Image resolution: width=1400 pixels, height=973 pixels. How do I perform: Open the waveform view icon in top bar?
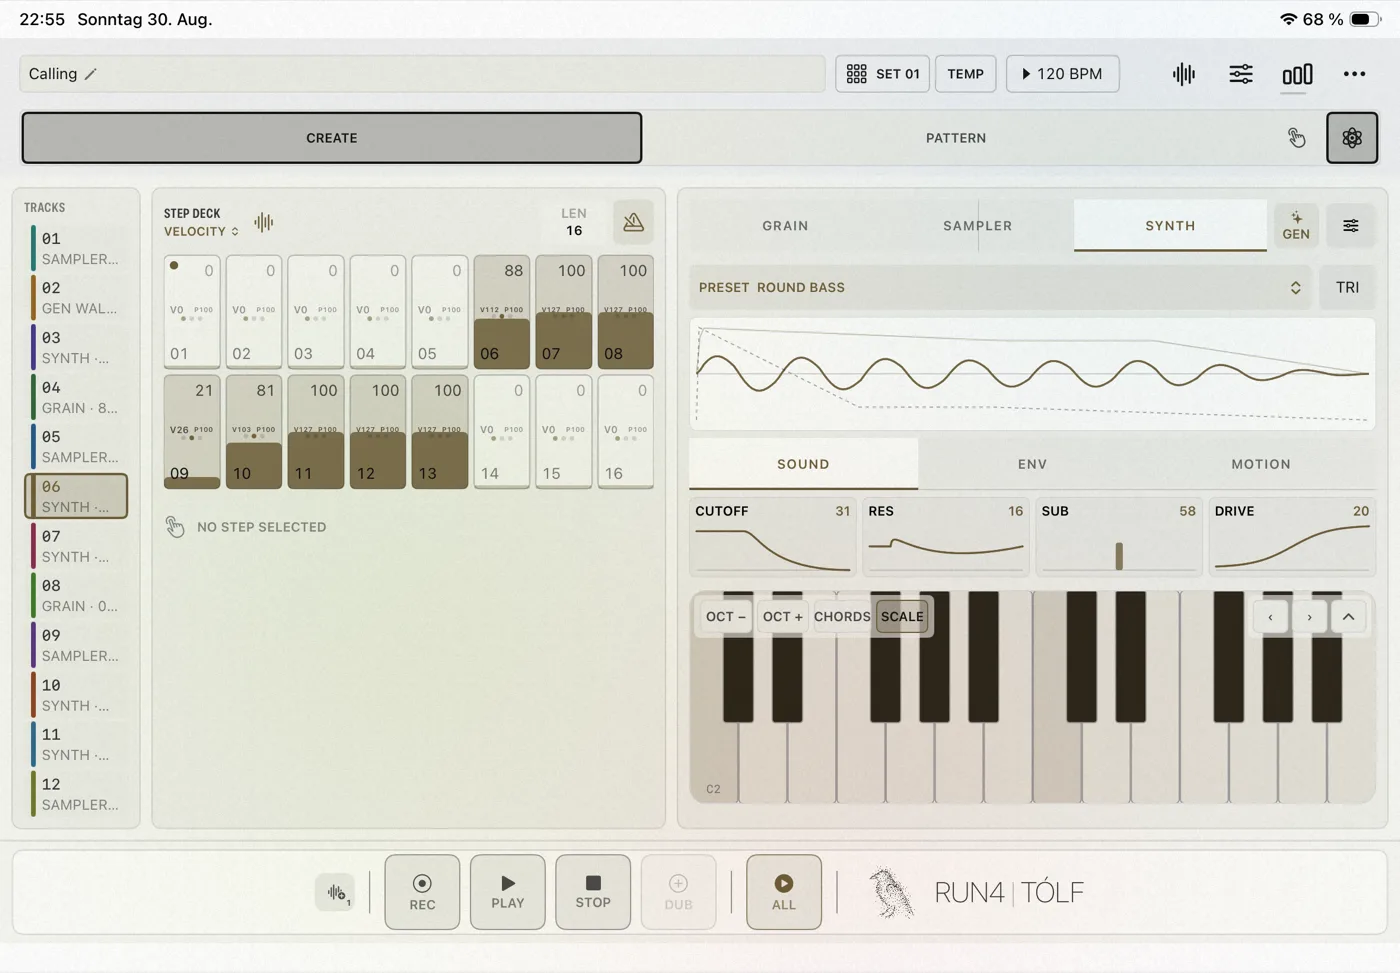1184,74
